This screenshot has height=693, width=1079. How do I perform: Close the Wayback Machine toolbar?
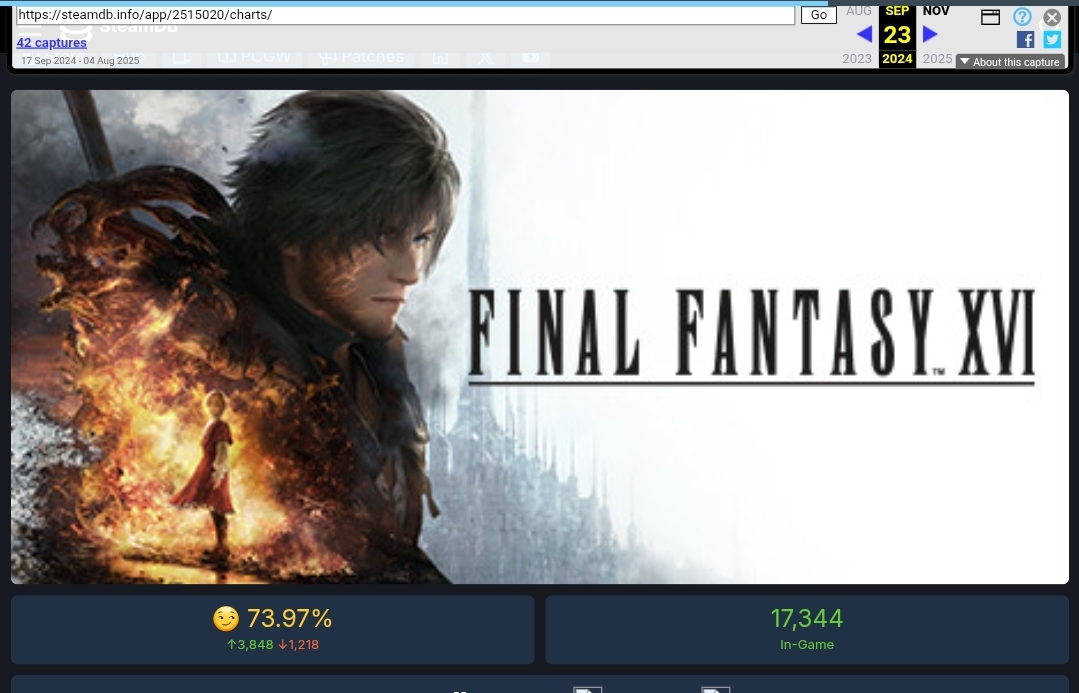(1052, 17)
